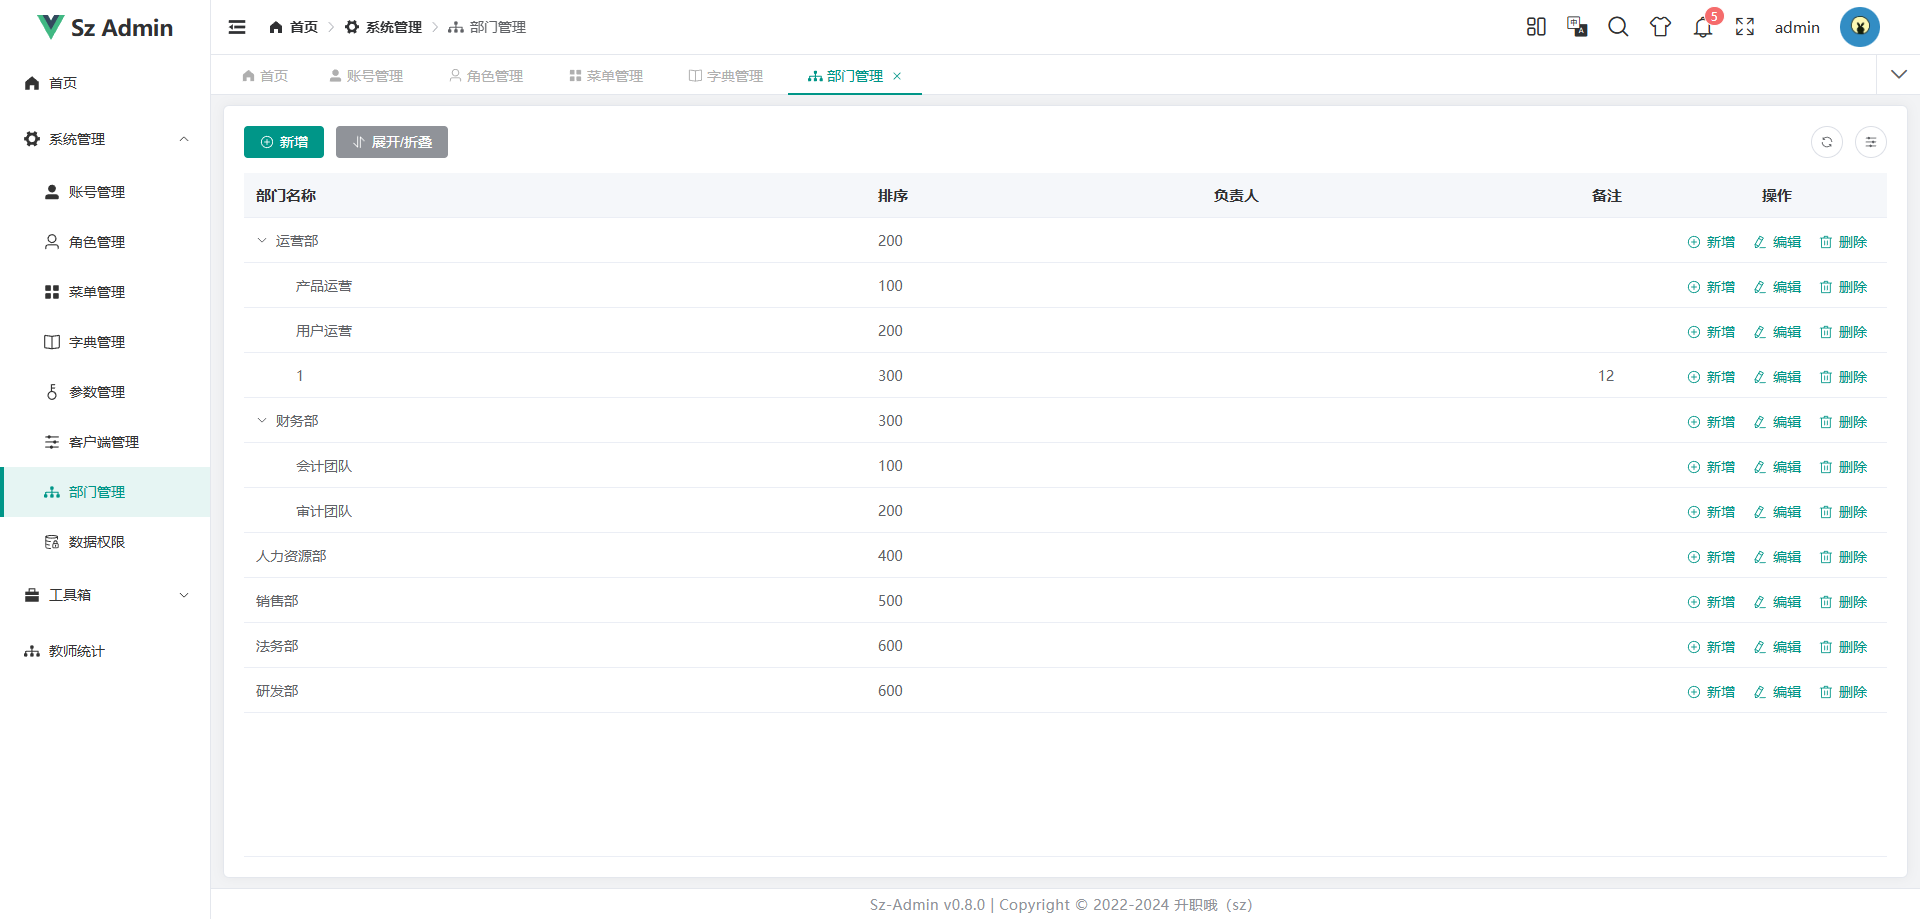Edit the 运营部 row

click(x=1777, y=242)
